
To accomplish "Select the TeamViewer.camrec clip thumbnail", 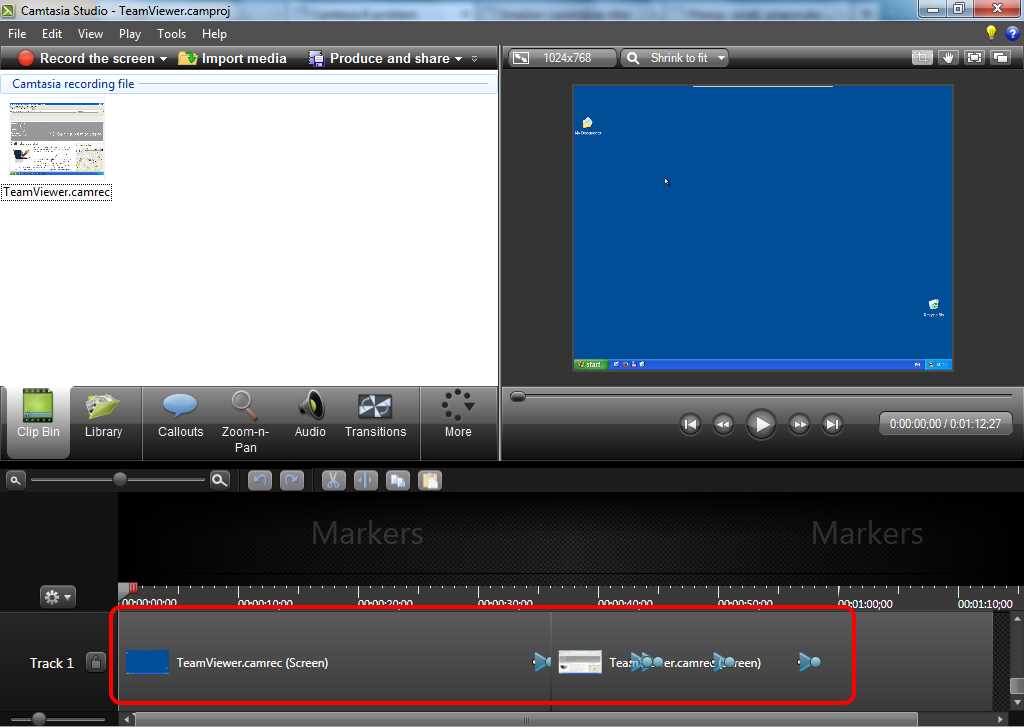I will 57,138.
